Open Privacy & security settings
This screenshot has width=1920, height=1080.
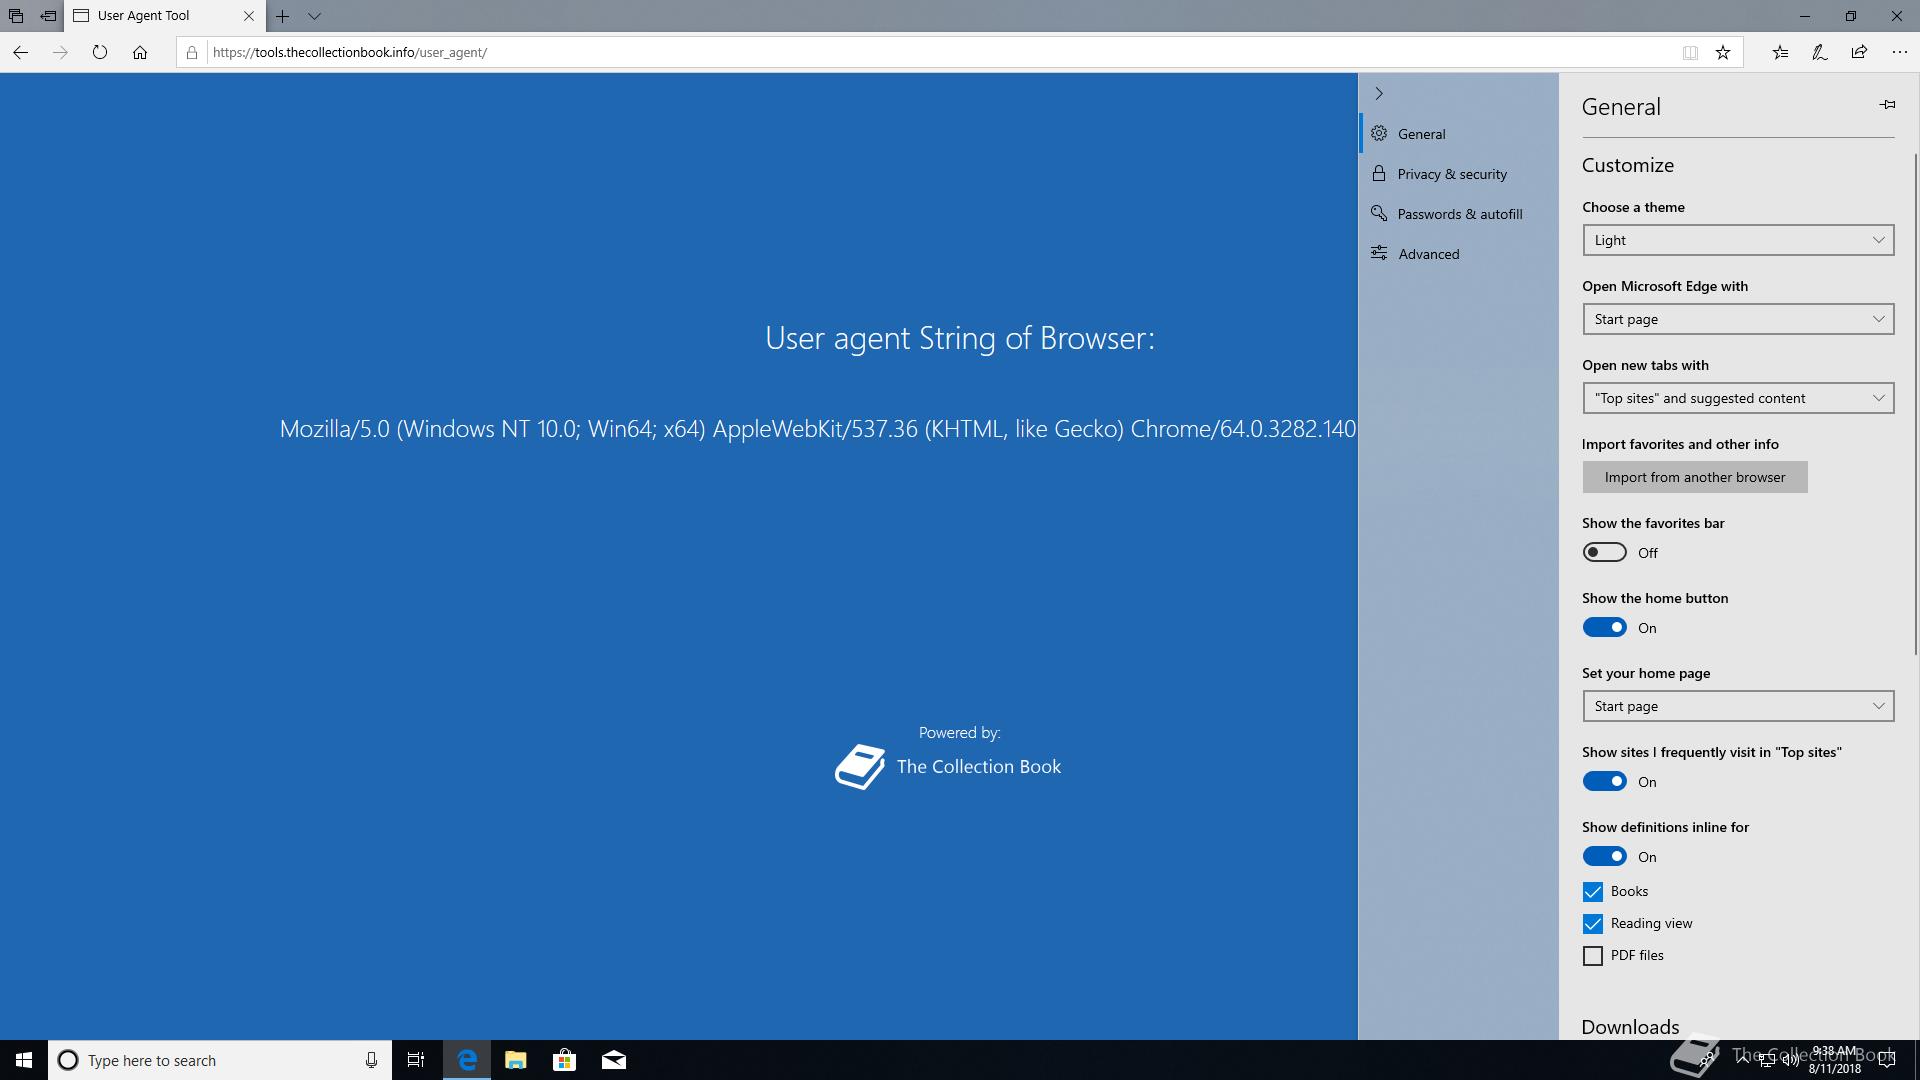click(x=1458, y=174)
